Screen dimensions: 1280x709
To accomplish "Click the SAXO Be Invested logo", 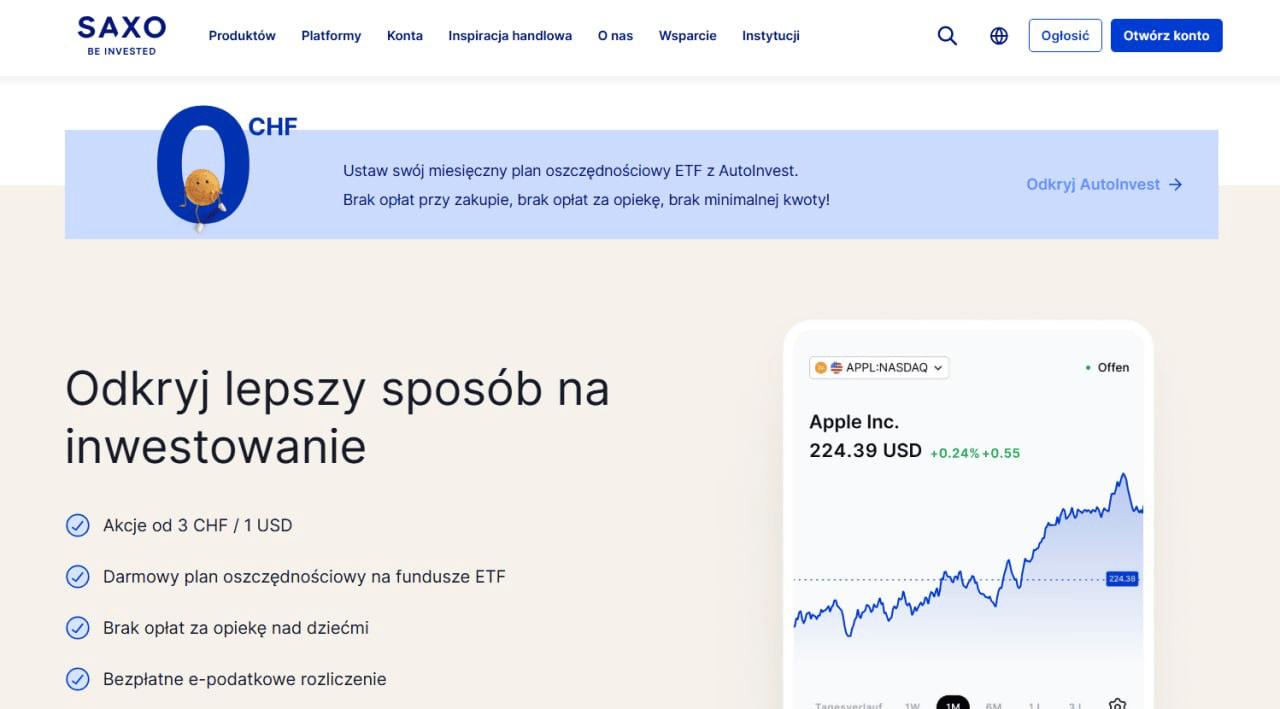I will coord(122,35).
